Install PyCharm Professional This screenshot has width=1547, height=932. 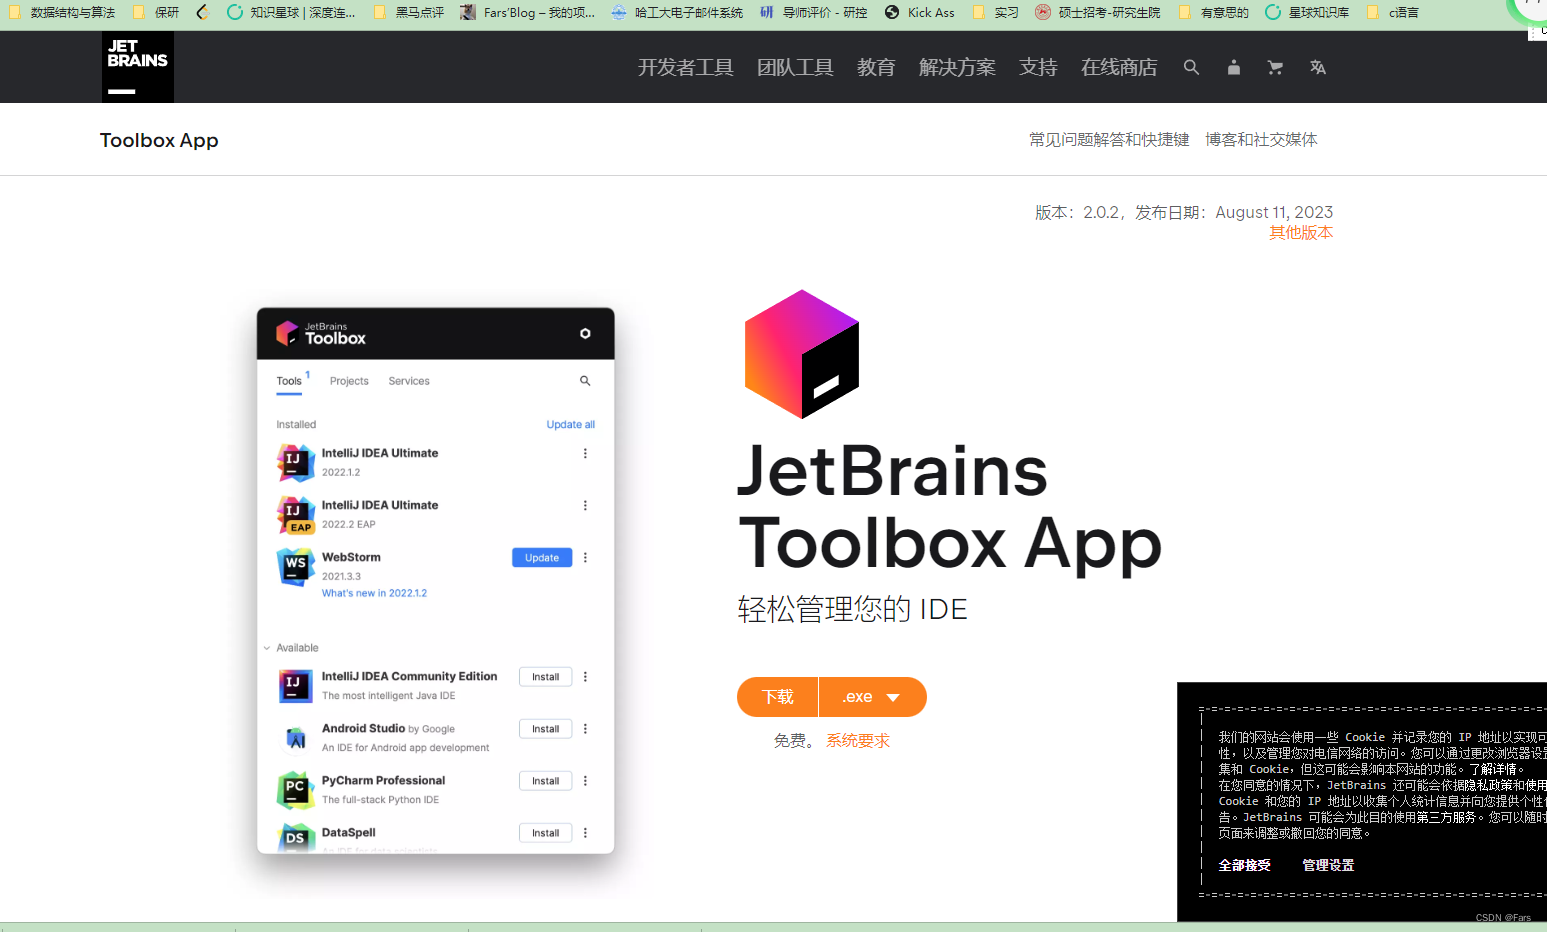[x=546, y=781]
